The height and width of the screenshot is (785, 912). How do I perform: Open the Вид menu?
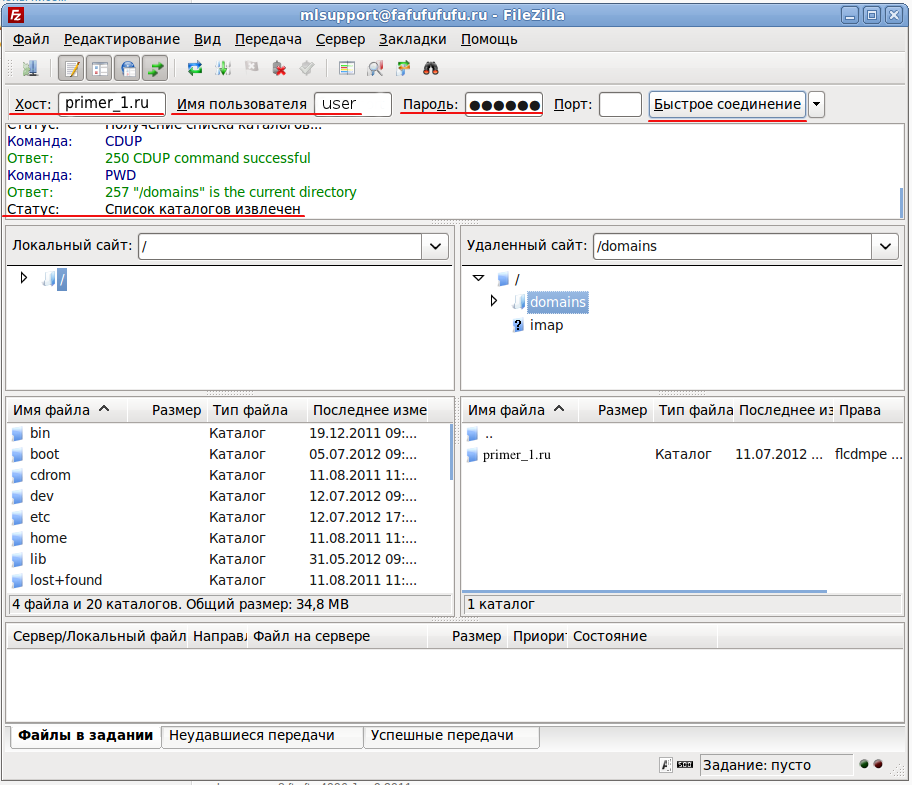tap(207, 39)
